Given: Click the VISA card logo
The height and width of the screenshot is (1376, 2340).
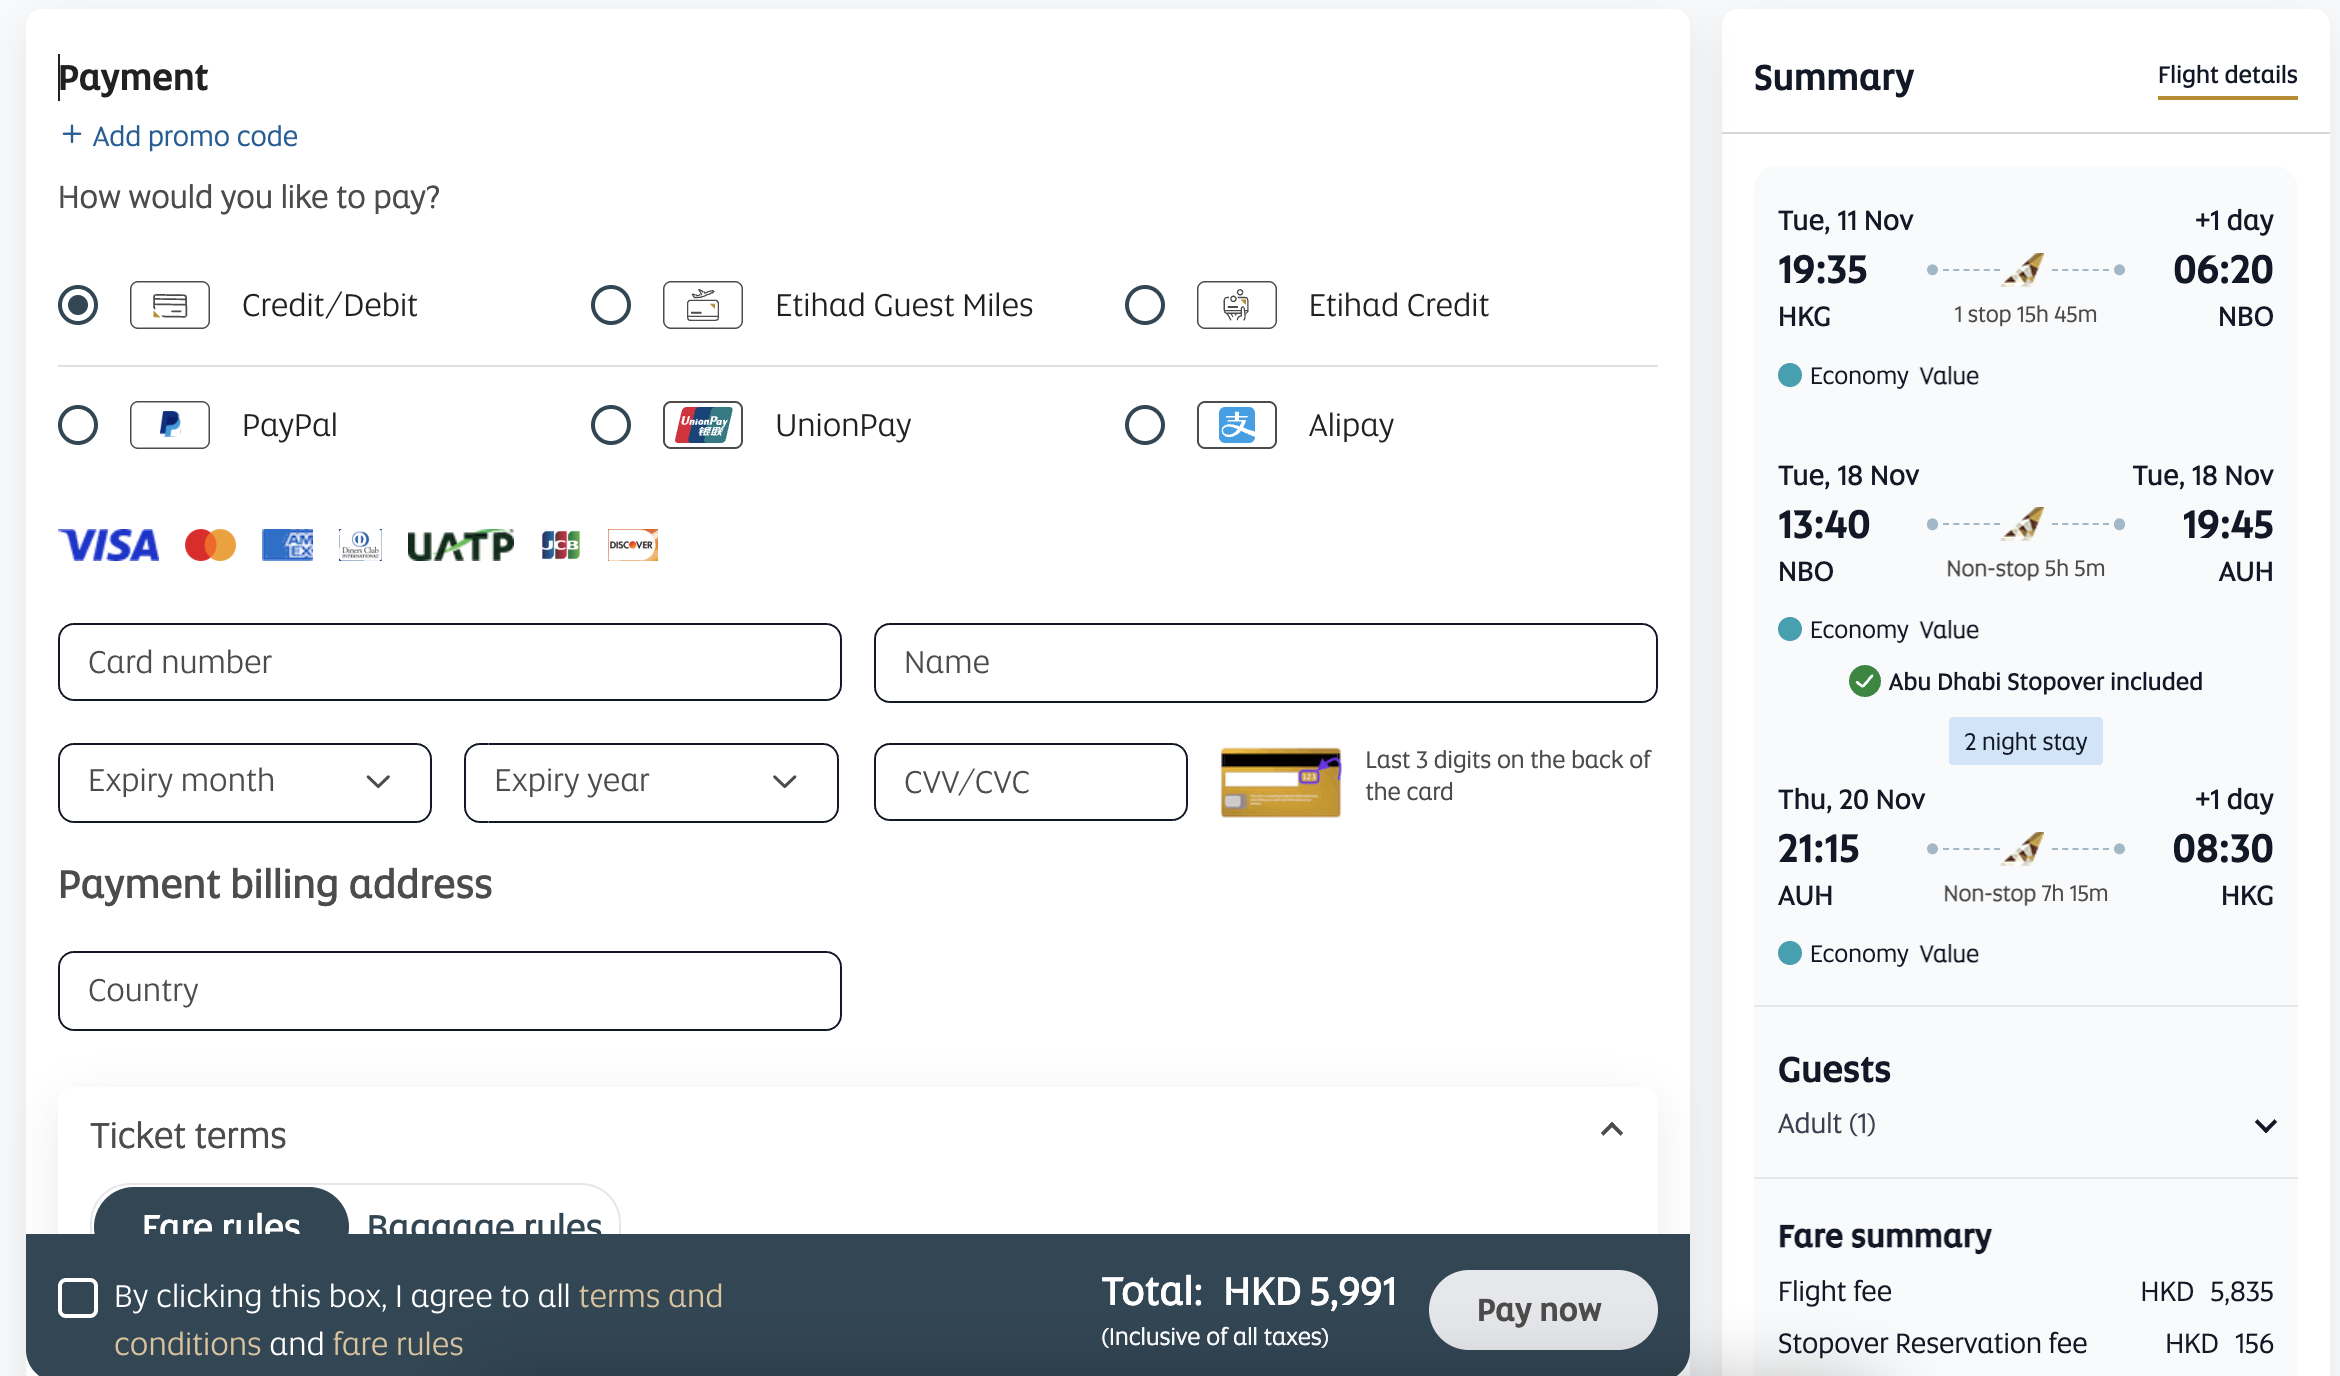Looking at the screenshot, I should [109, 545].
